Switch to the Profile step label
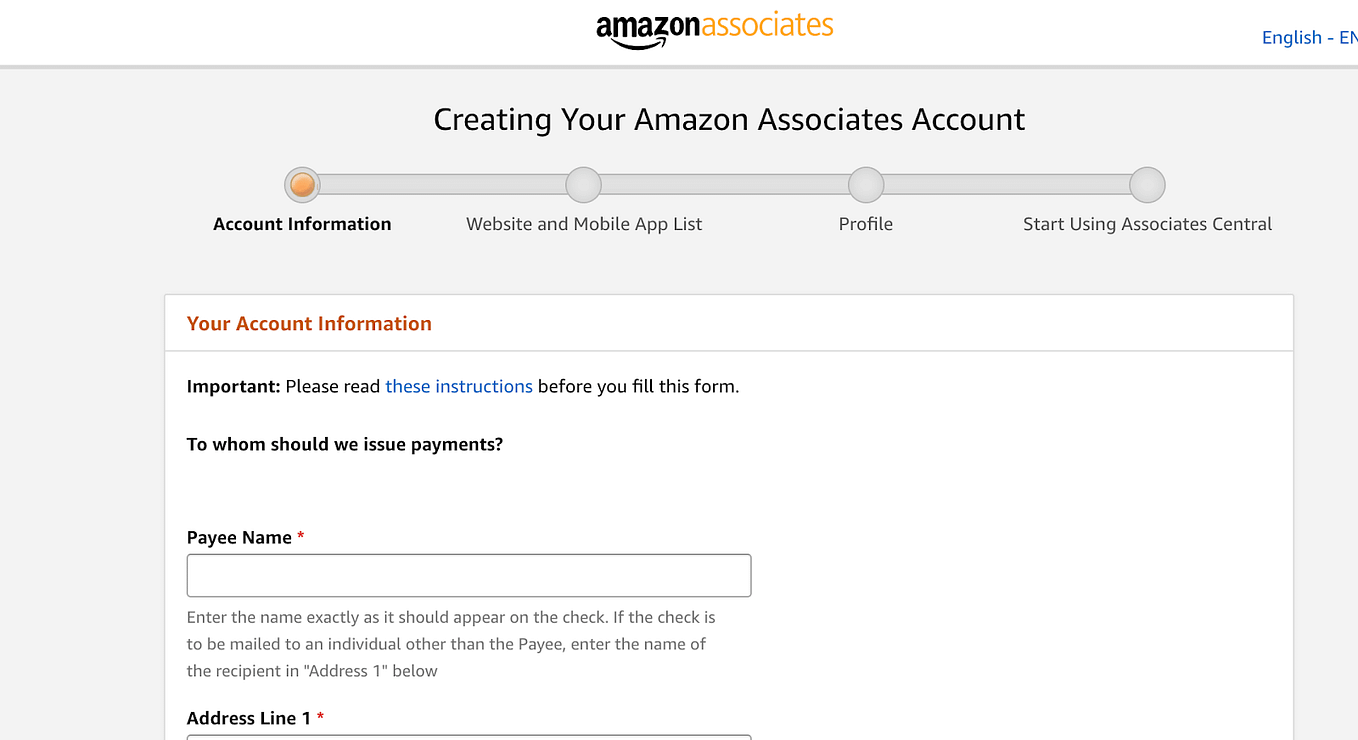The image size is (1358, 740). tap(865, 223)
